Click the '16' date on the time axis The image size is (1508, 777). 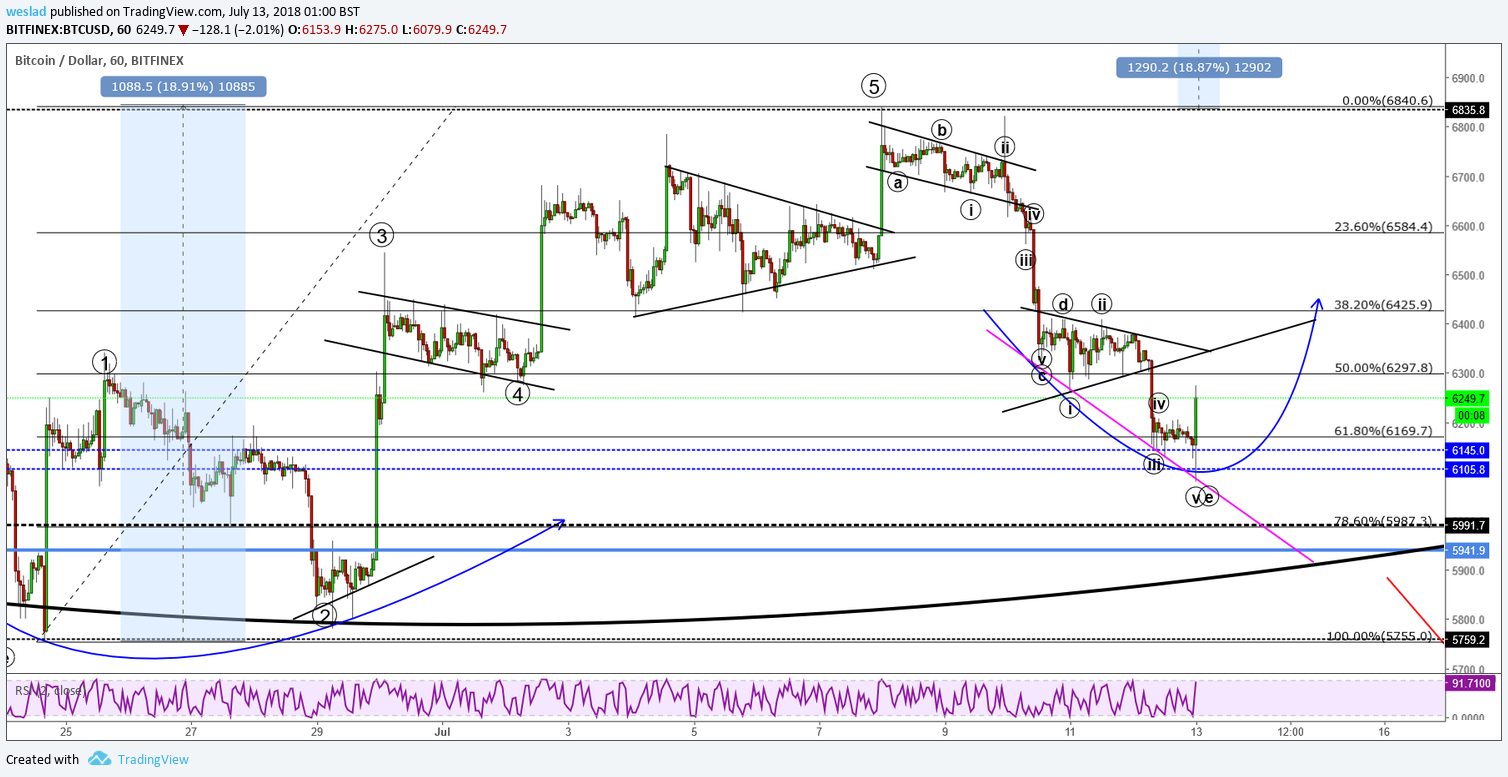[x=1384, y=732]
